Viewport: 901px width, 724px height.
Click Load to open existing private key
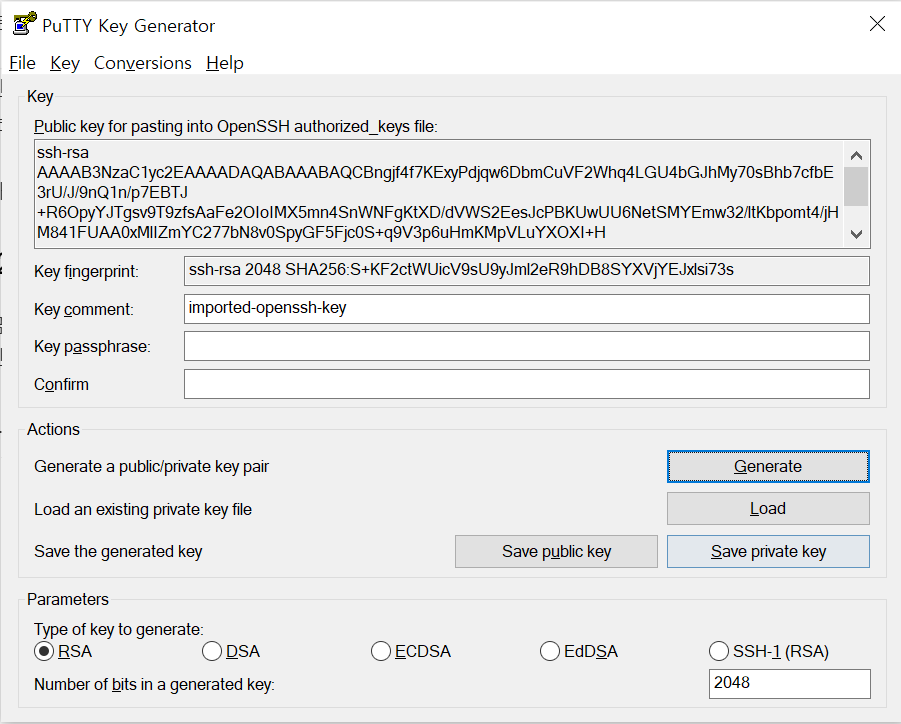(x=768, y=509)
